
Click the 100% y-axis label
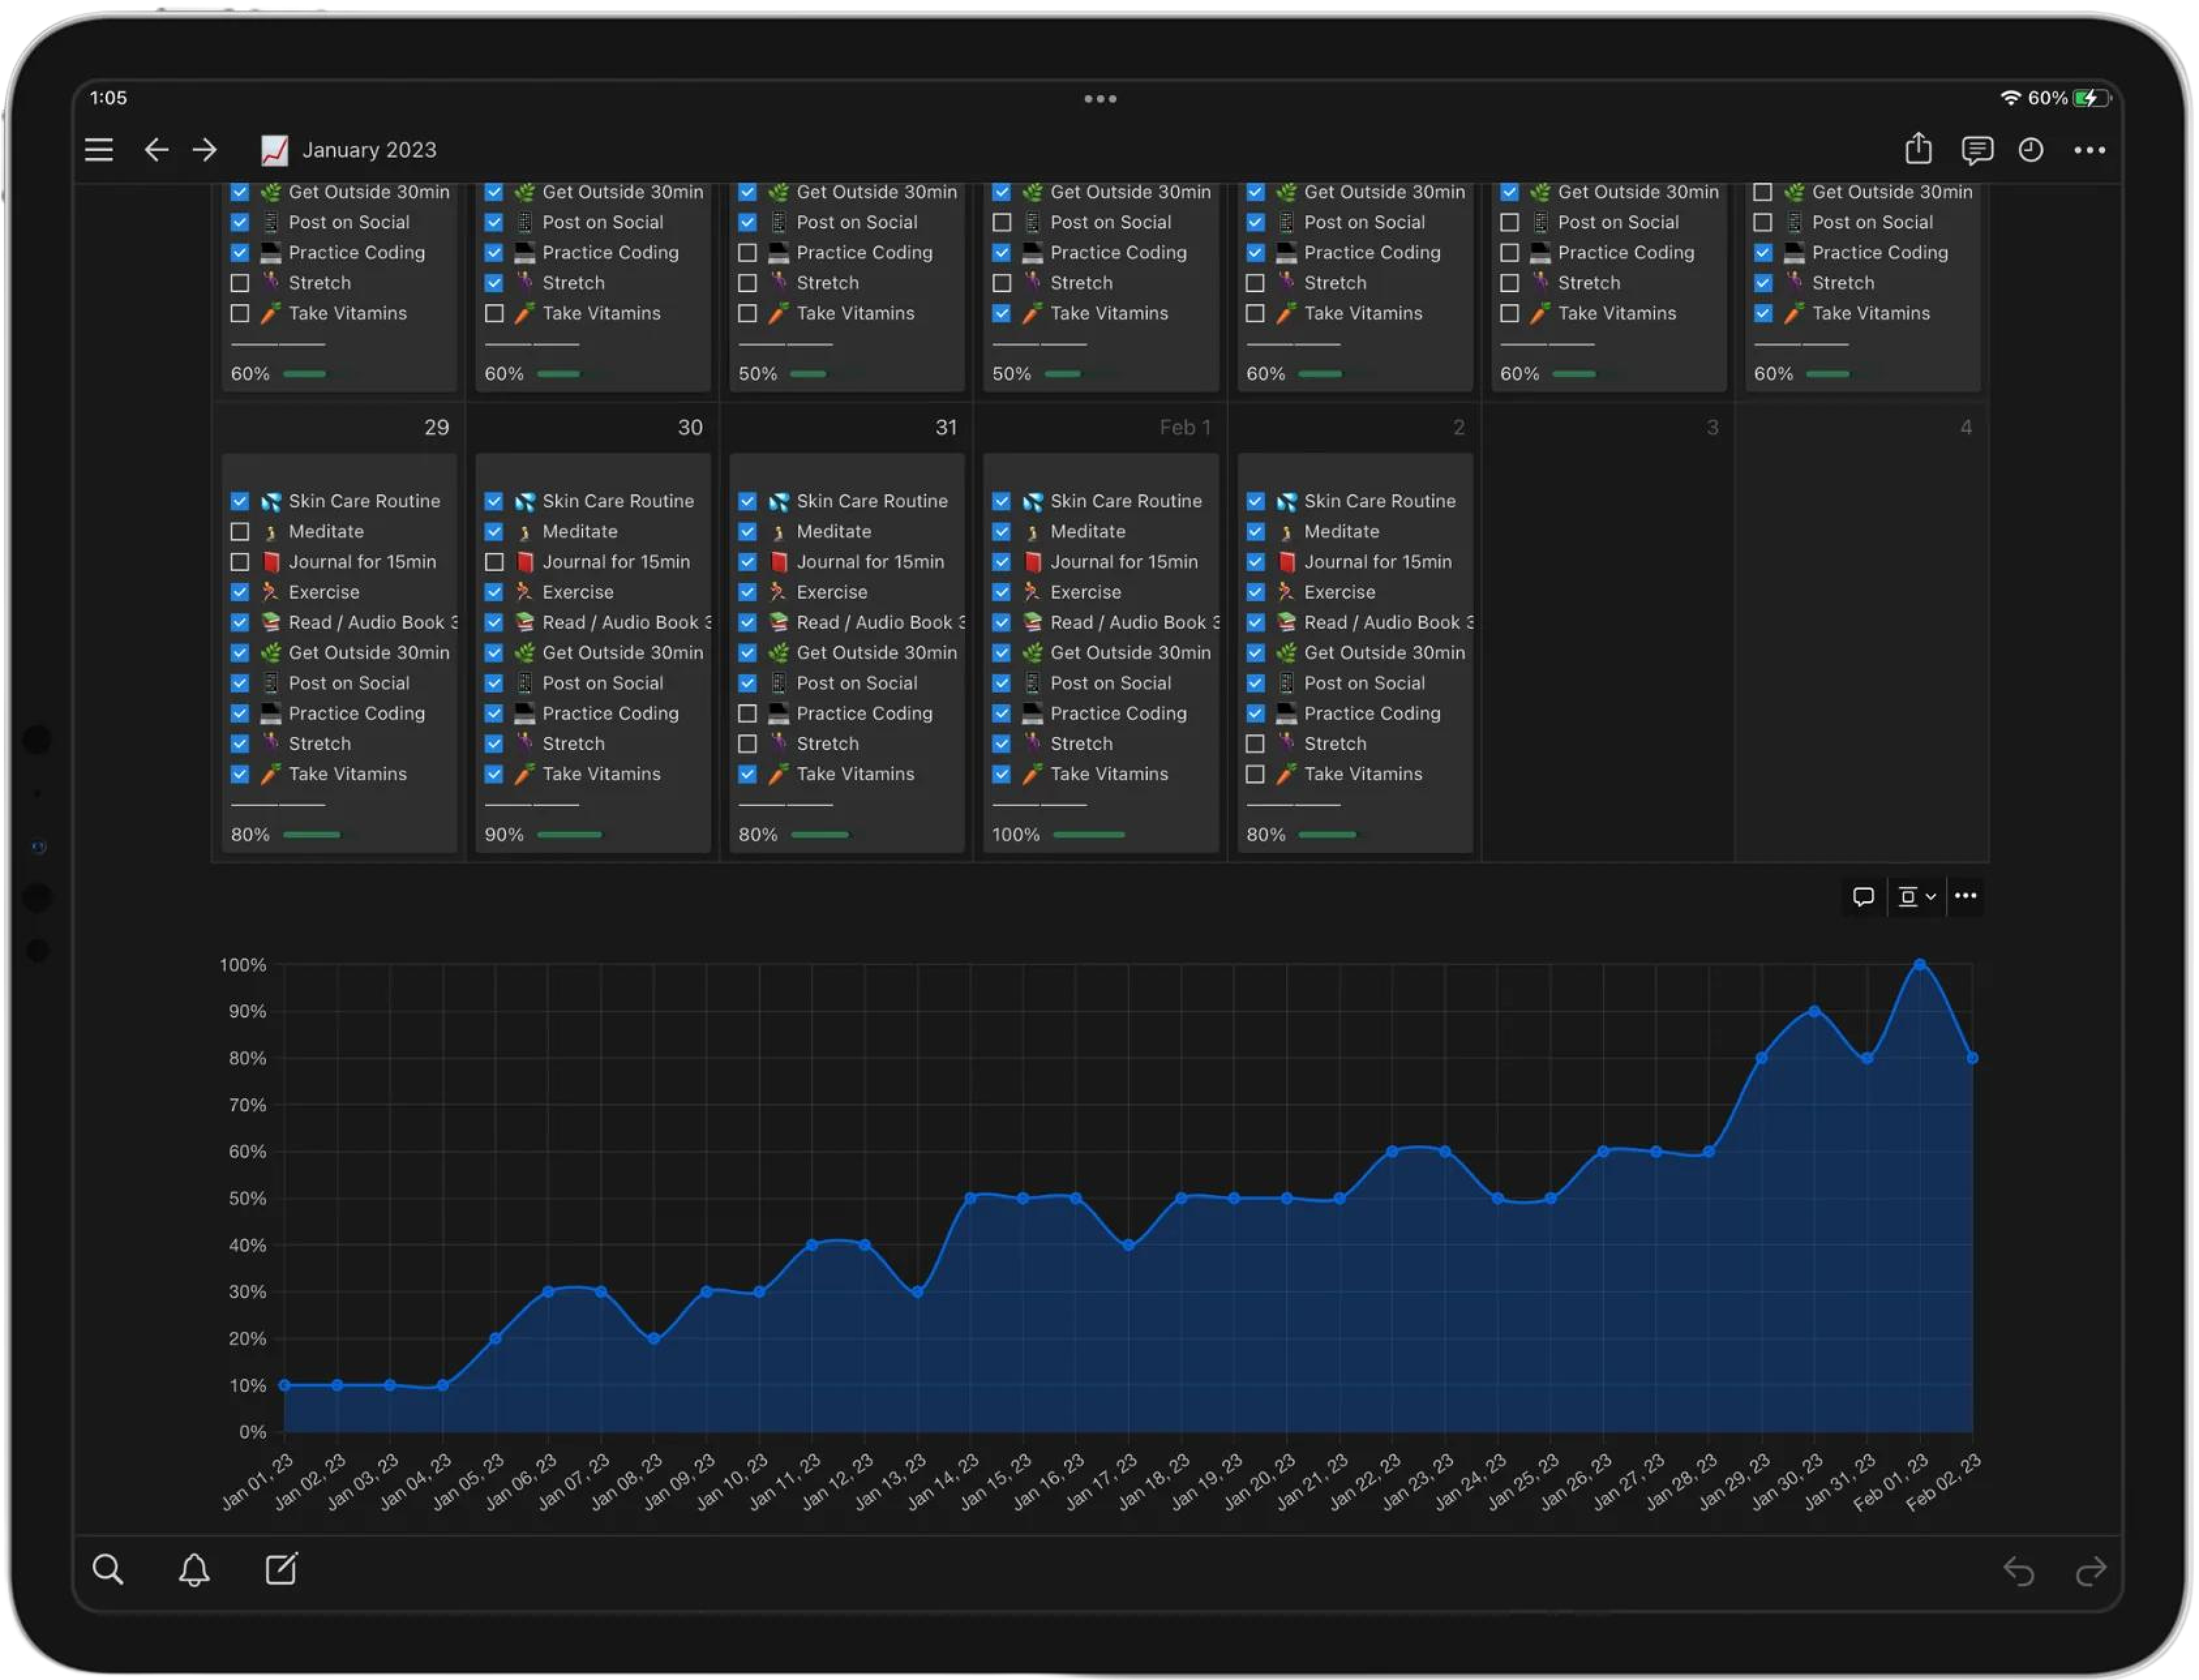243,965
